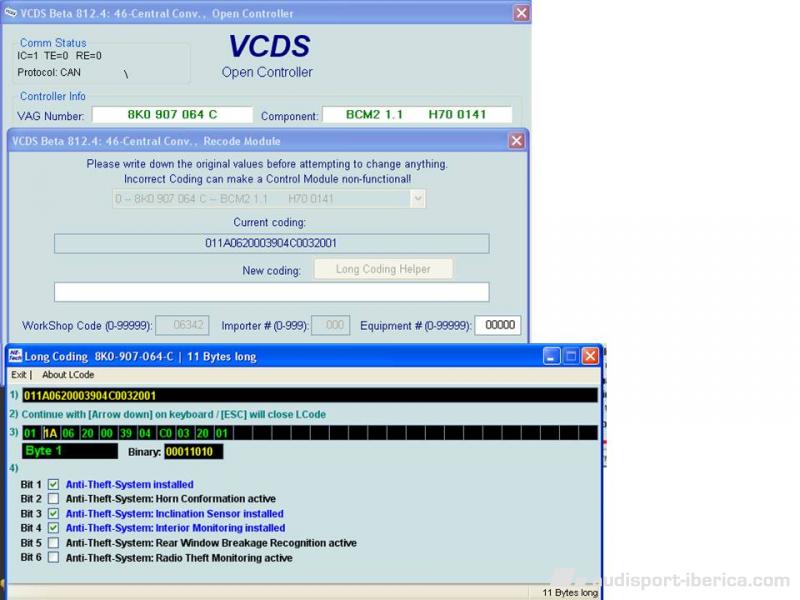This screenshot has height=600, width=800.
Task: Expand the controller selection dropdown in Recode Module
Action: pyautogui.click(x=417, y=198)
